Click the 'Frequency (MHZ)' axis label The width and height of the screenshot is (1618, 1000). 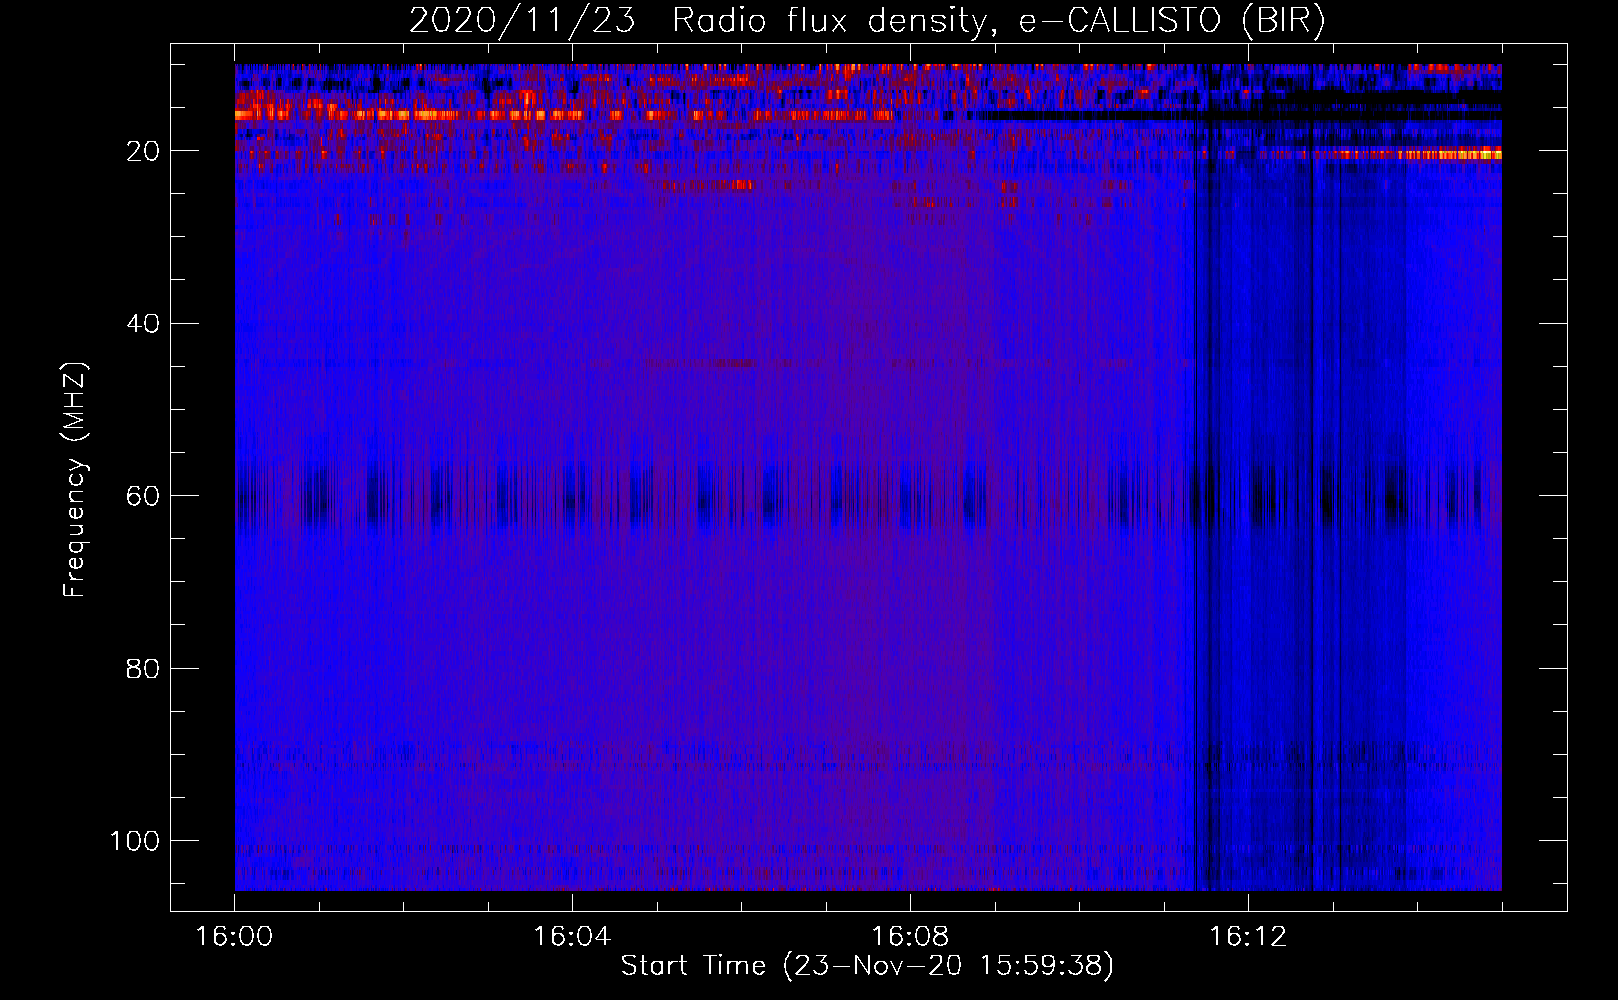(x=75, y=479)
